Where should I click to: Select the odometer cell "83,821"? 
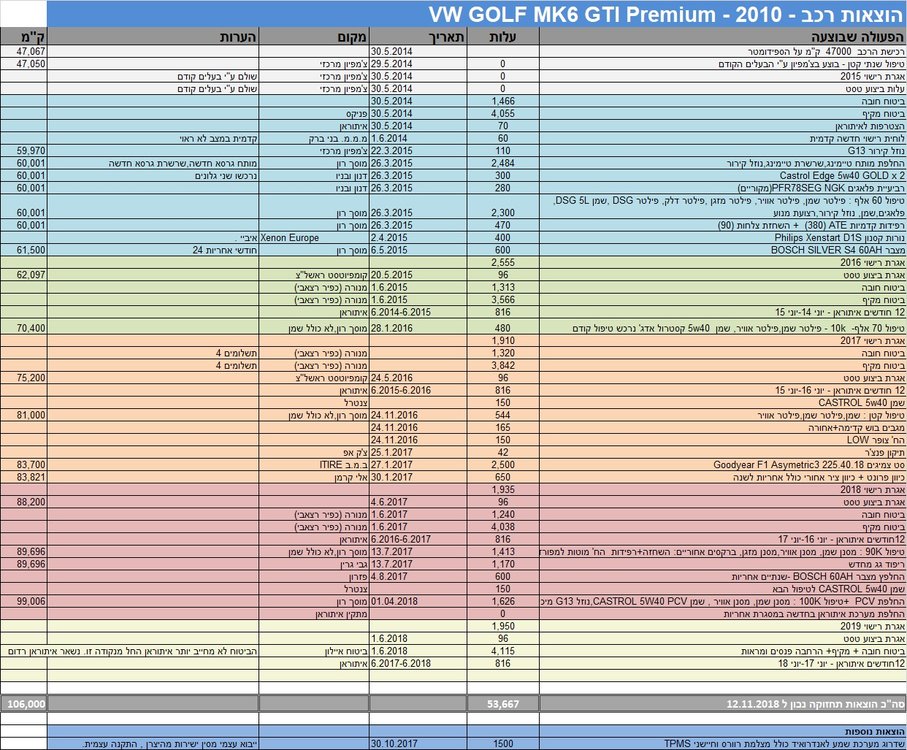click(23, 477)
